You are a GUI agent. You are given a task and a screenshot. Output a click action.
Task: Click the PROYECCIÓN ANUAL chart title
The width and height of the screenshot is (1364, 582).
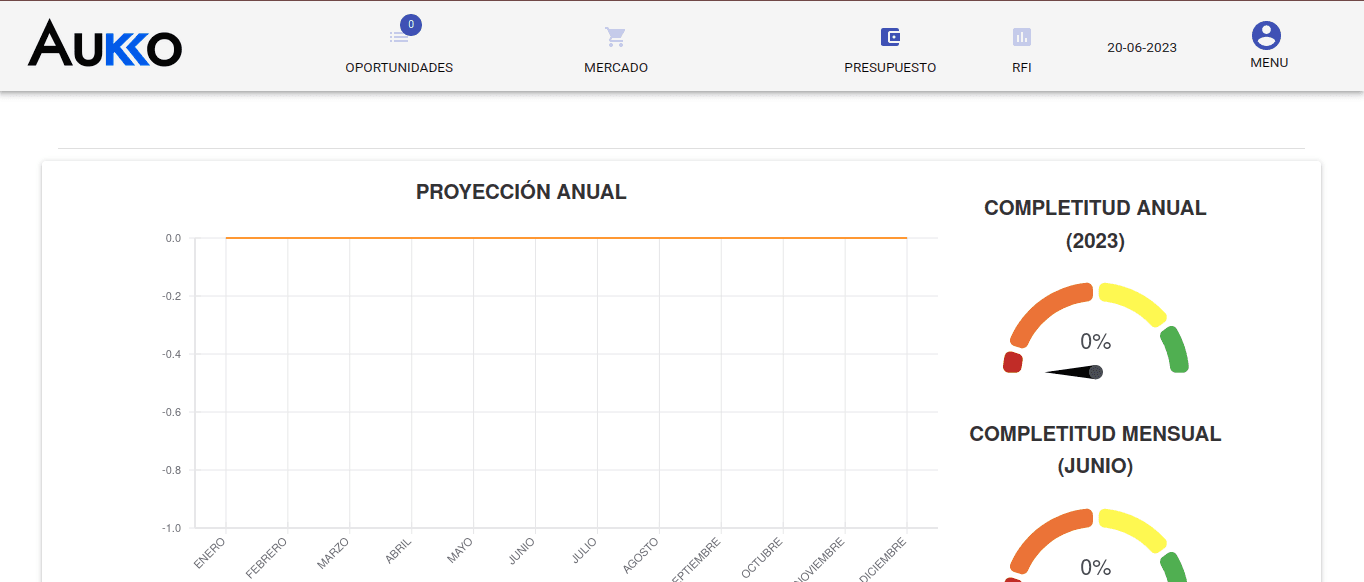(x=521, y=192)
